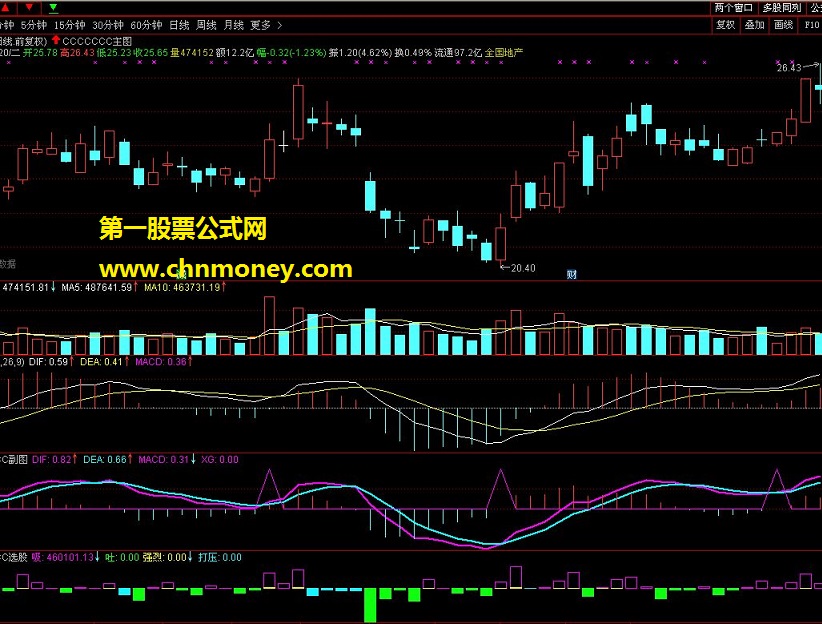822x624 pixels.
Task: Click the 复权 button
Action: pyautogui.click(x=726, y=25)
